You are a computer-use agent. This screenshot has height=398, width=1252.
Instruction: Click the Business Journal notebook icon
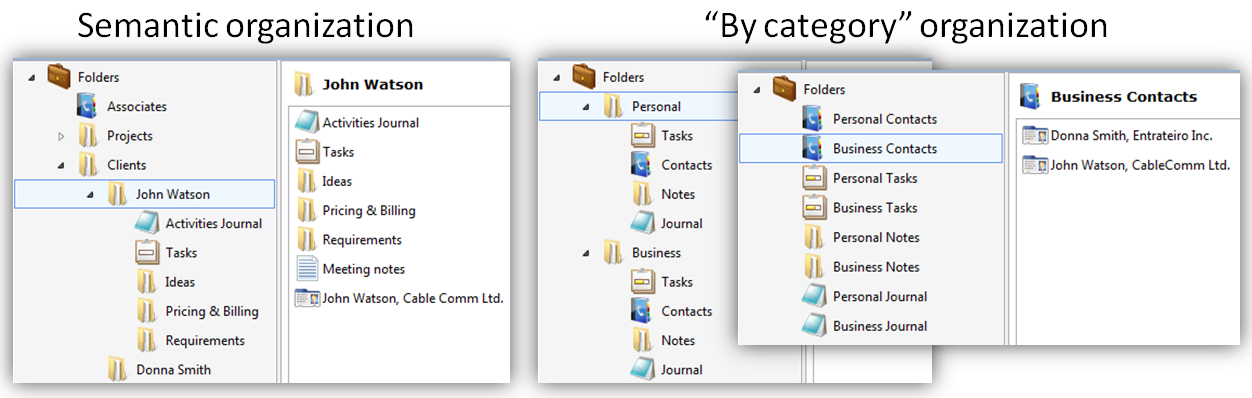(814, 325)
